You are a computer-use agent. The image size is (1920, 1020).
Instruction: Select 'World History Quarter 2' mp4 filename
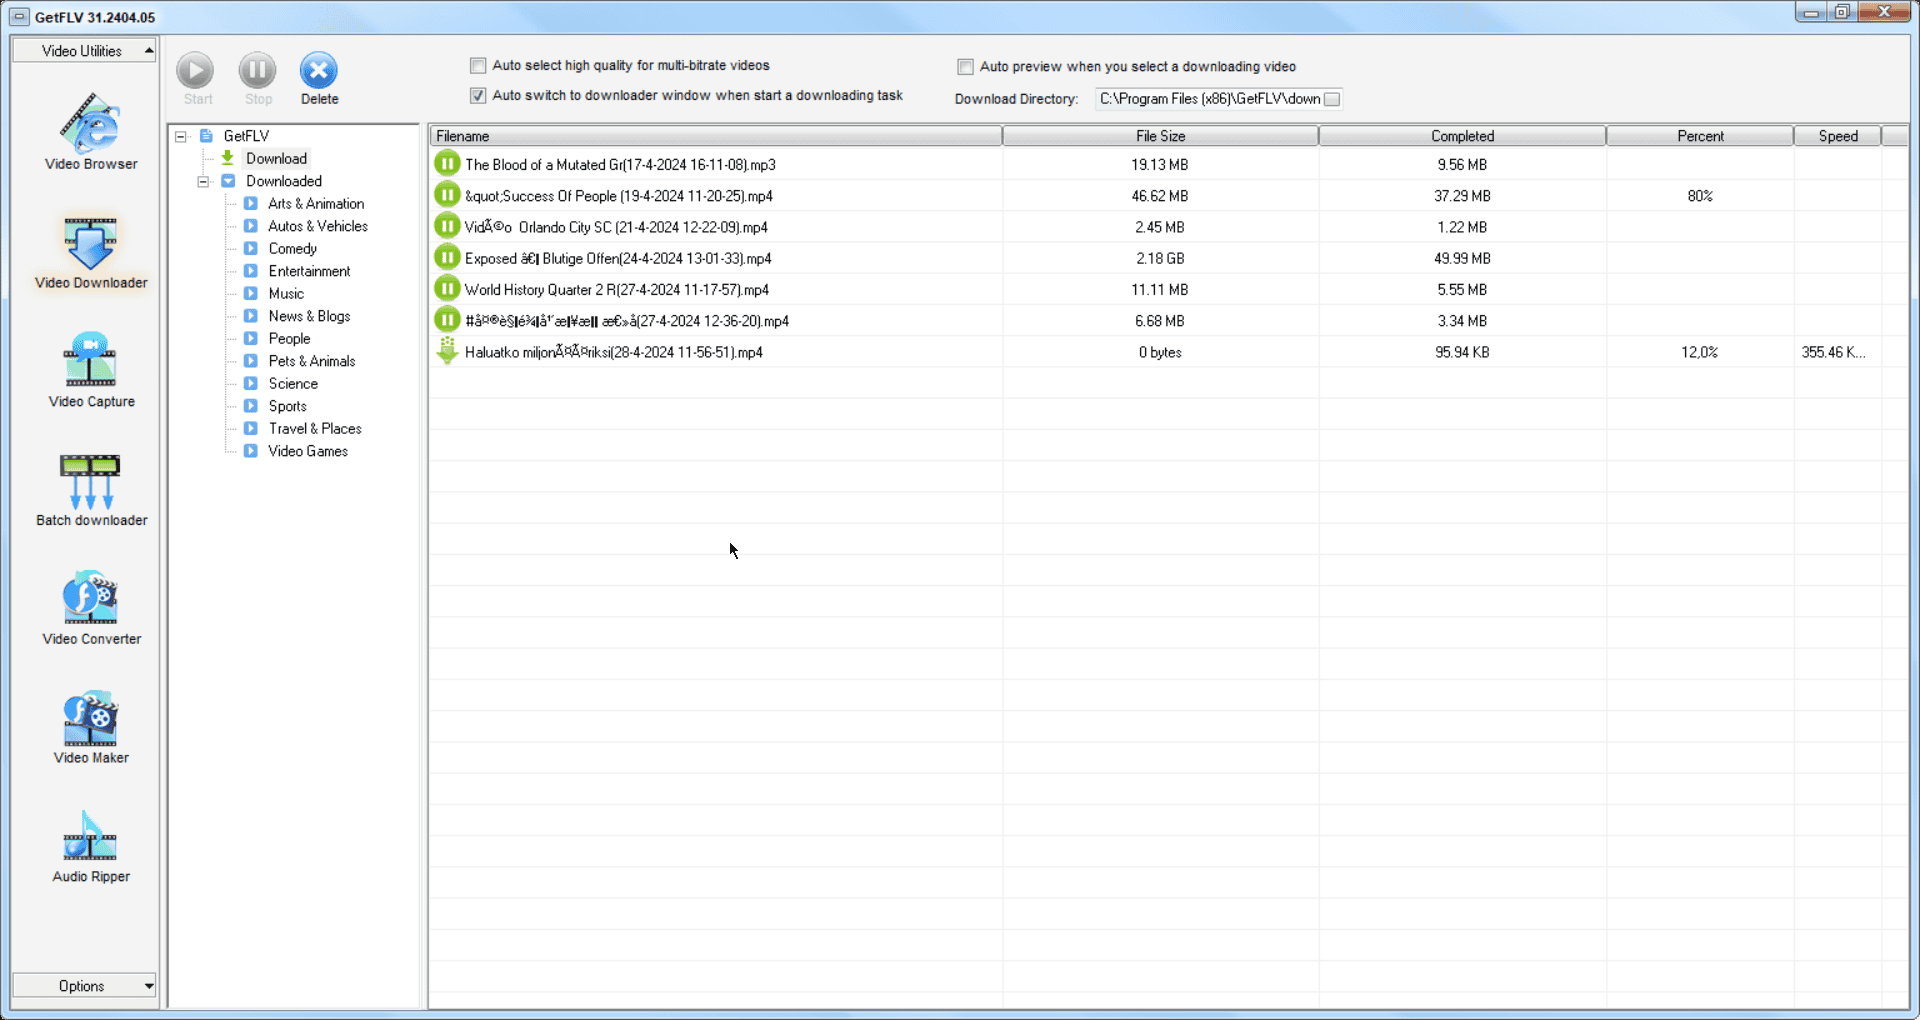617,290
